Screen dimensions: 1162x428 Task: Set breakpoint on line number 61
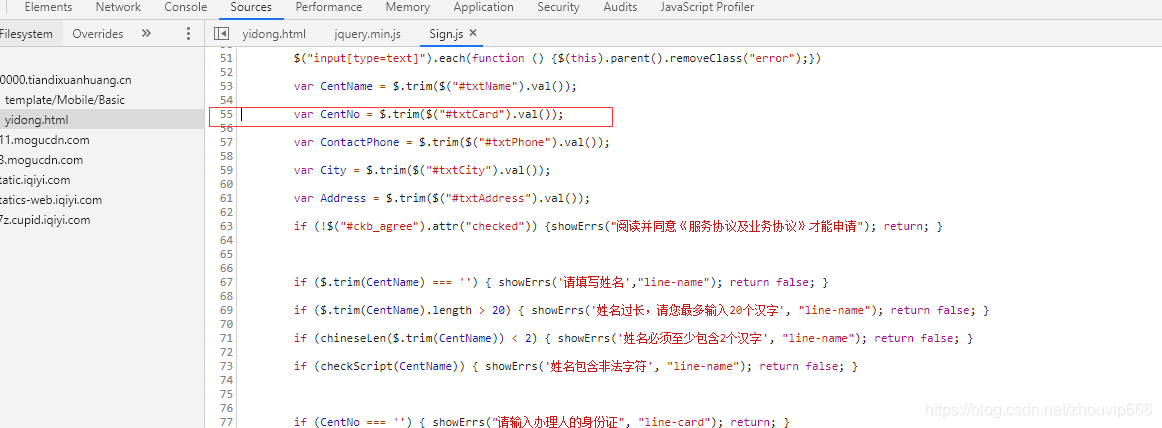pyautogui.click(x=227, y=198)
